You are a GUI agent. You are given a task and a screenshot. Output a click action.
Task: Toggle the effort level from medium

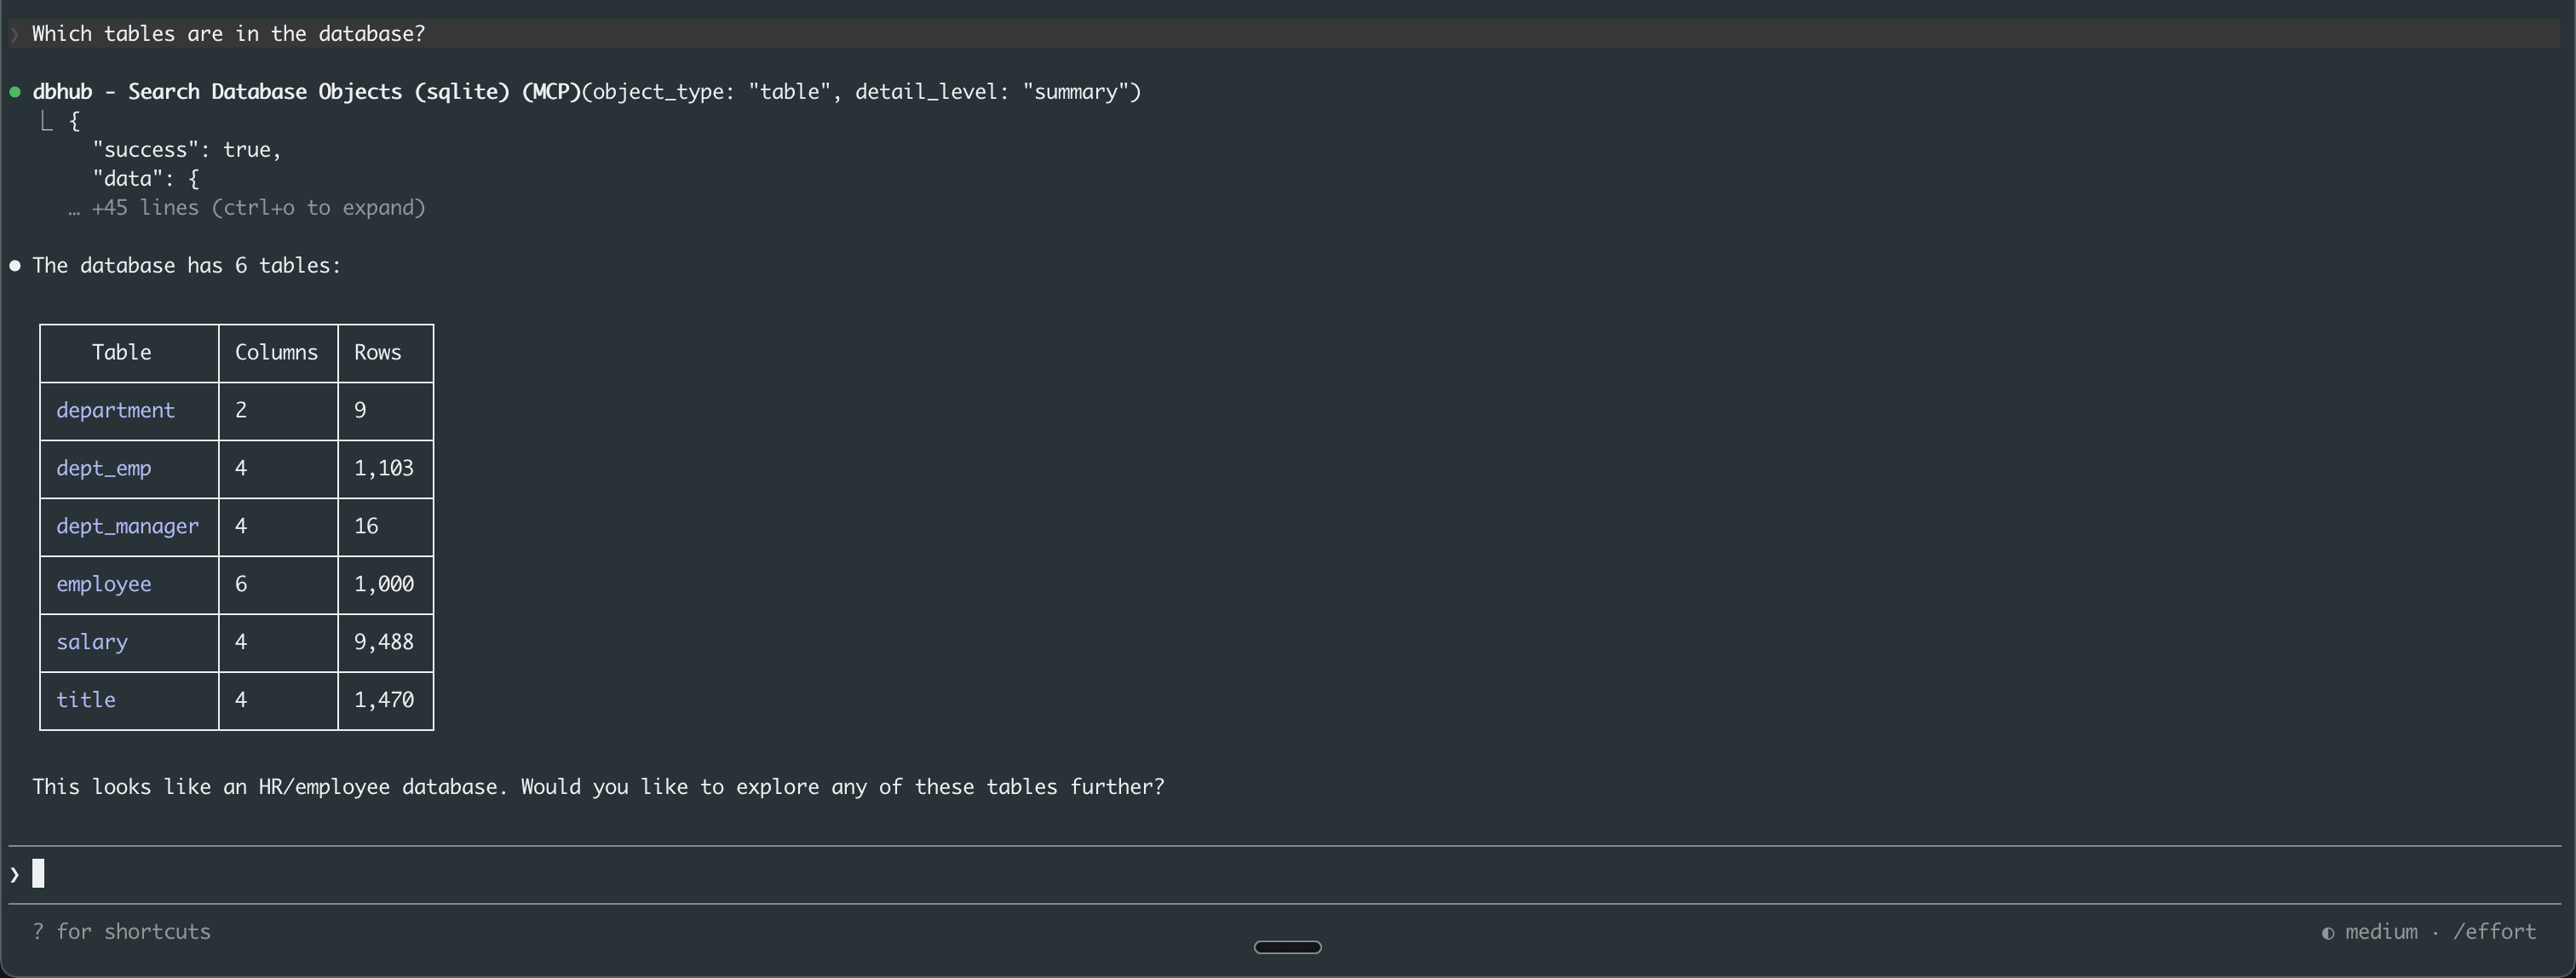point(2382,931)
